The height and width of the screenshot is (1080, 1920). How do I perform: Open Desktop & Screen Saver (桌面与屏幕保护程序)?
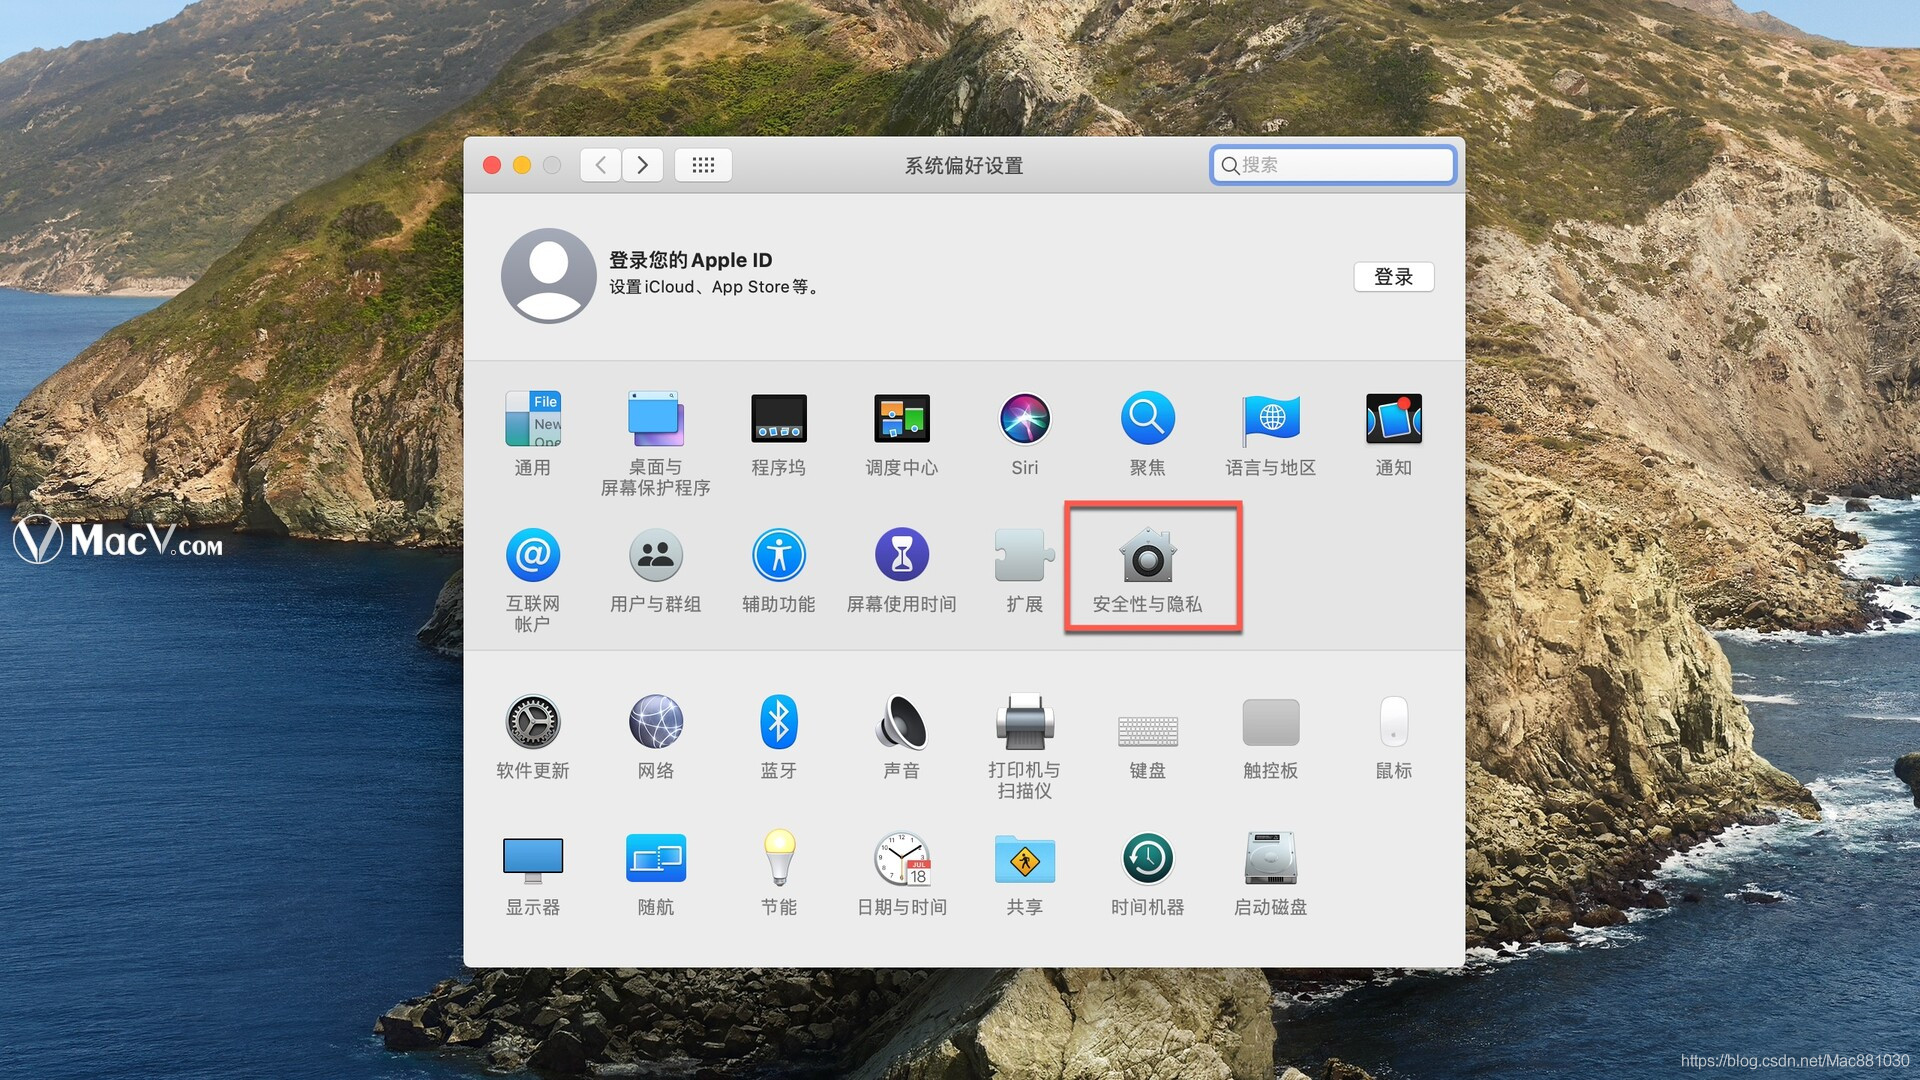pos(655,418)
